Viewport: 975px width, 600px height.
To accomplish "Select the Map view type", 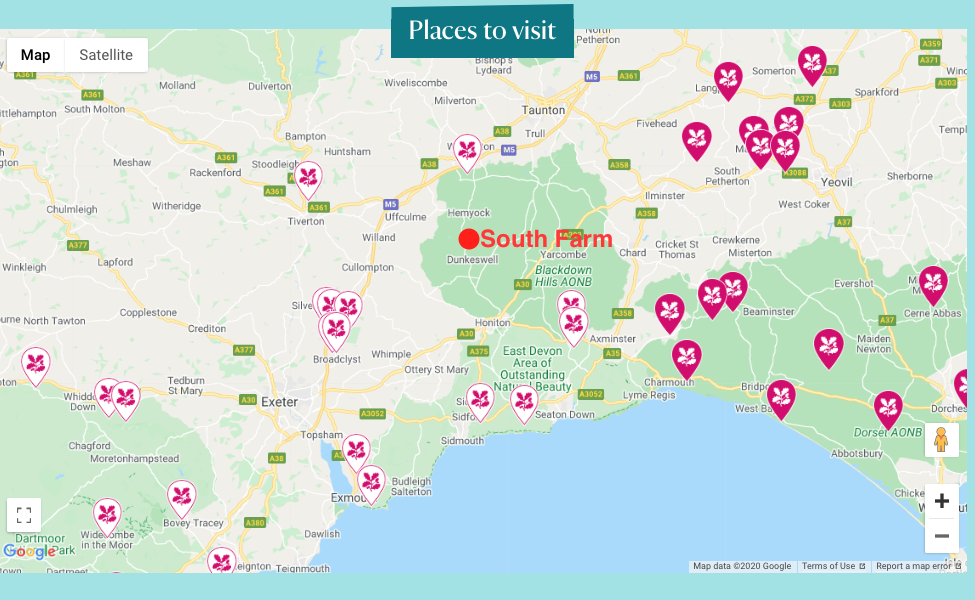I will pyautogui.click(x=35, y=55).
